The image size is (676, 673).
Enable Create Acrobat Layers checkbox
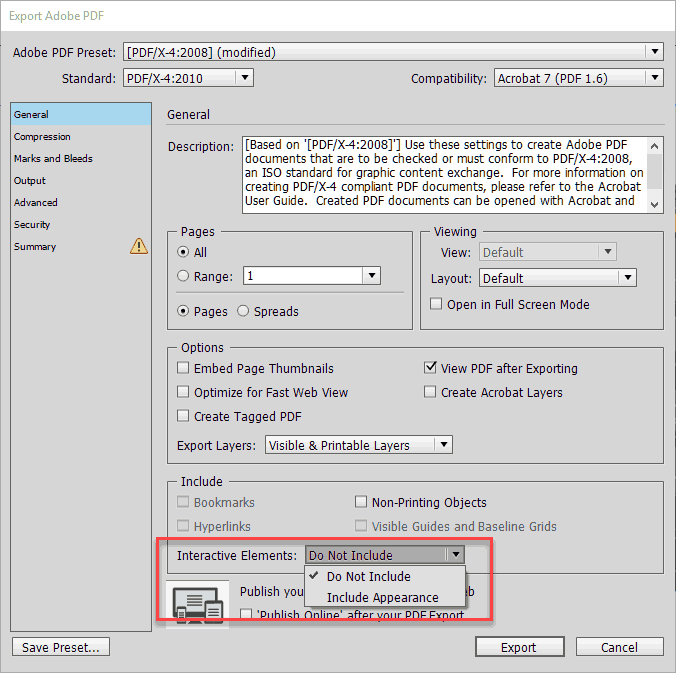(430, 392)
